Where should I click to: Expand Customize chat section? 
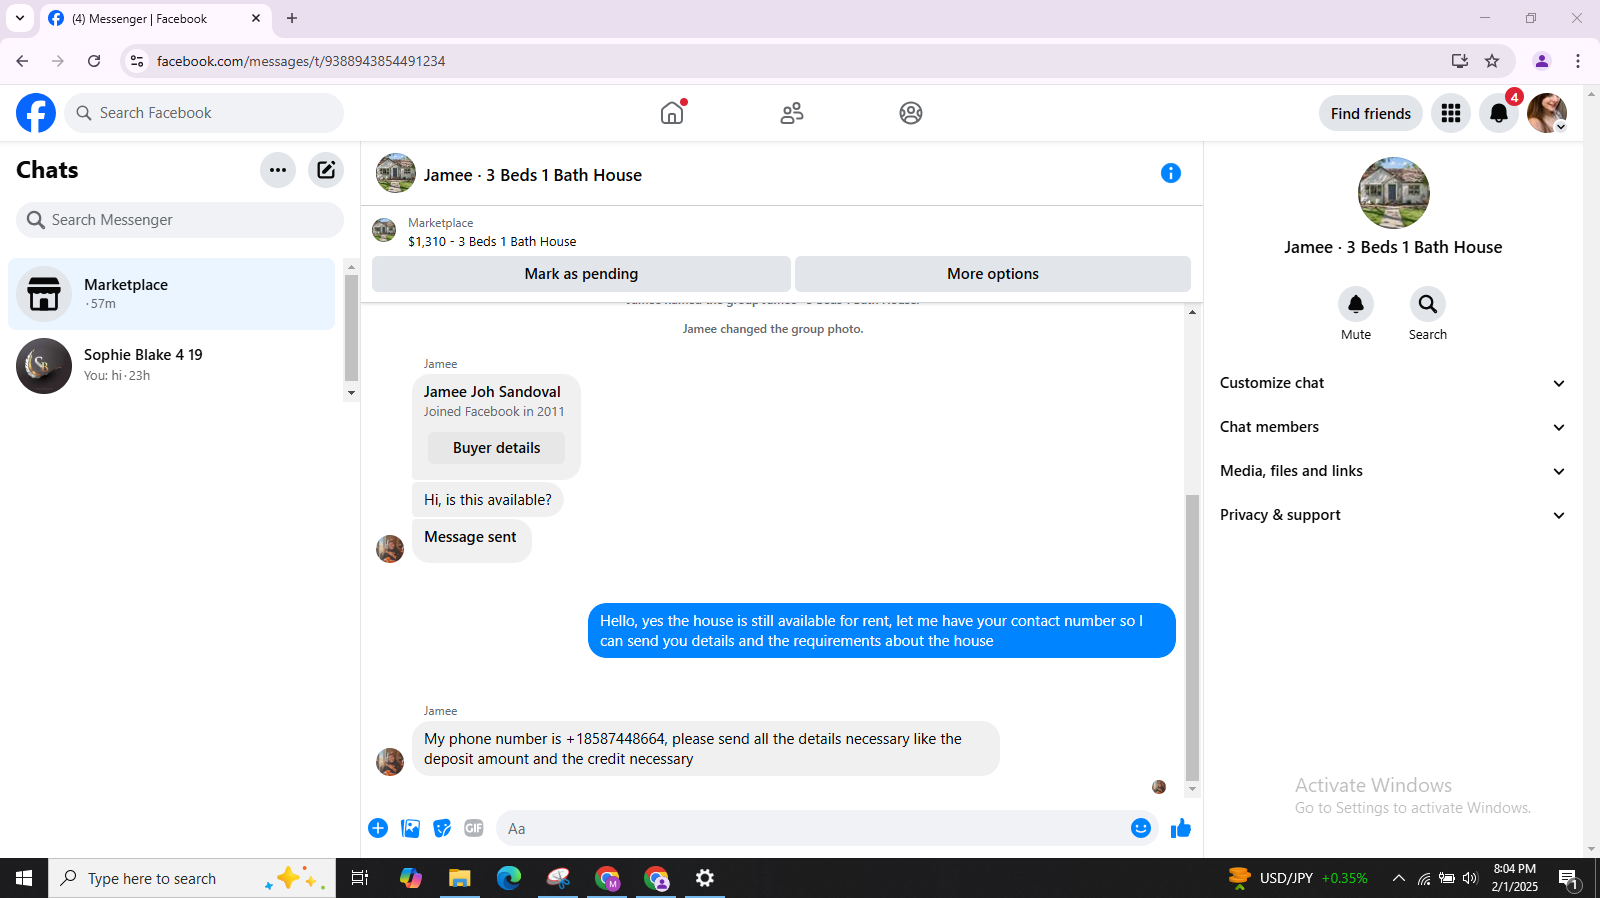(1392, 383)
